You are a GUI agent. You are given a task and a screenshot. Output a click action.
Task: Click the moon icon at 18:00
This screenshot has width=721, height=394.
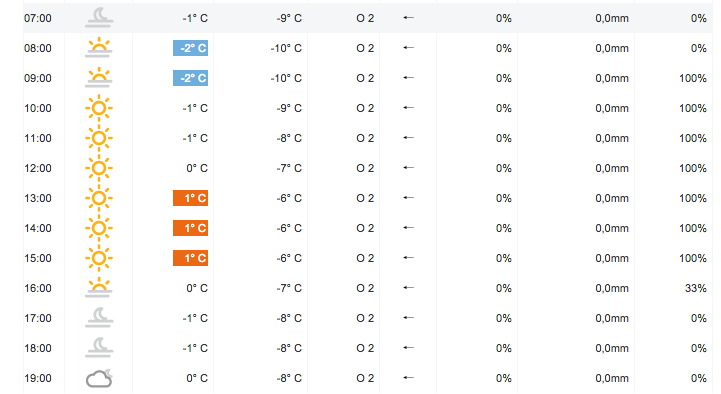click(x=99, y=348)
